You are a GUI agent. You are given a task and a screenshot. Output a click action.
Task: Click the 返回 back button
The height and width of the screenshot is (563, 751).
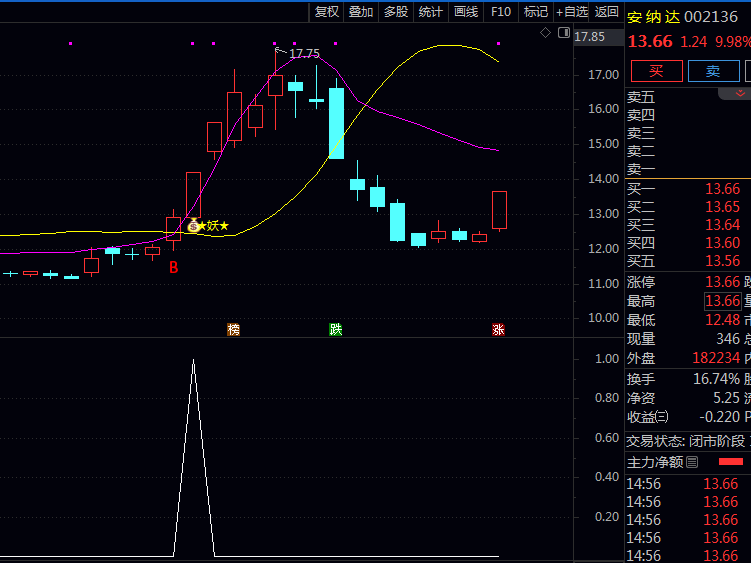[x=606, y=11]
